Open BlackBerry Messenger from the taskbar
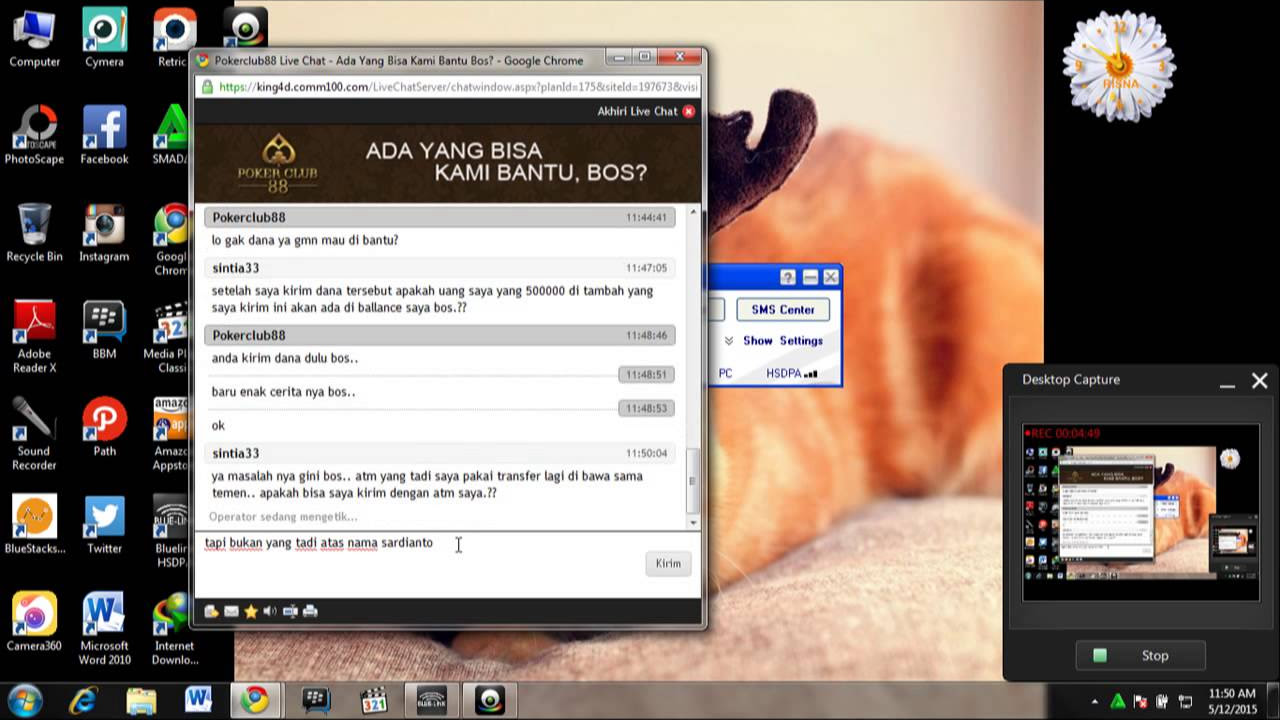 coord(316,700)
